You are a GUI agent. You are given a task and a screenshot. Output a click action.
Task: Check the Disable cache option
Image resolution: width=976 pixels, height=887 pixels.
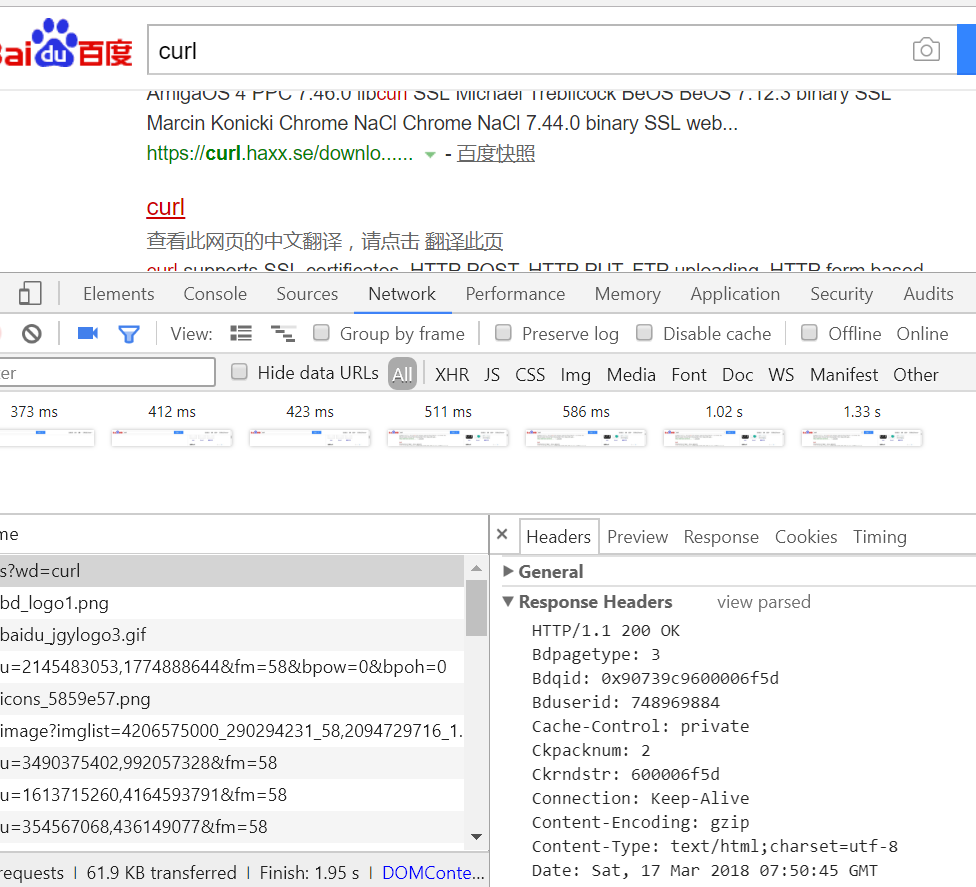(644, 332)
